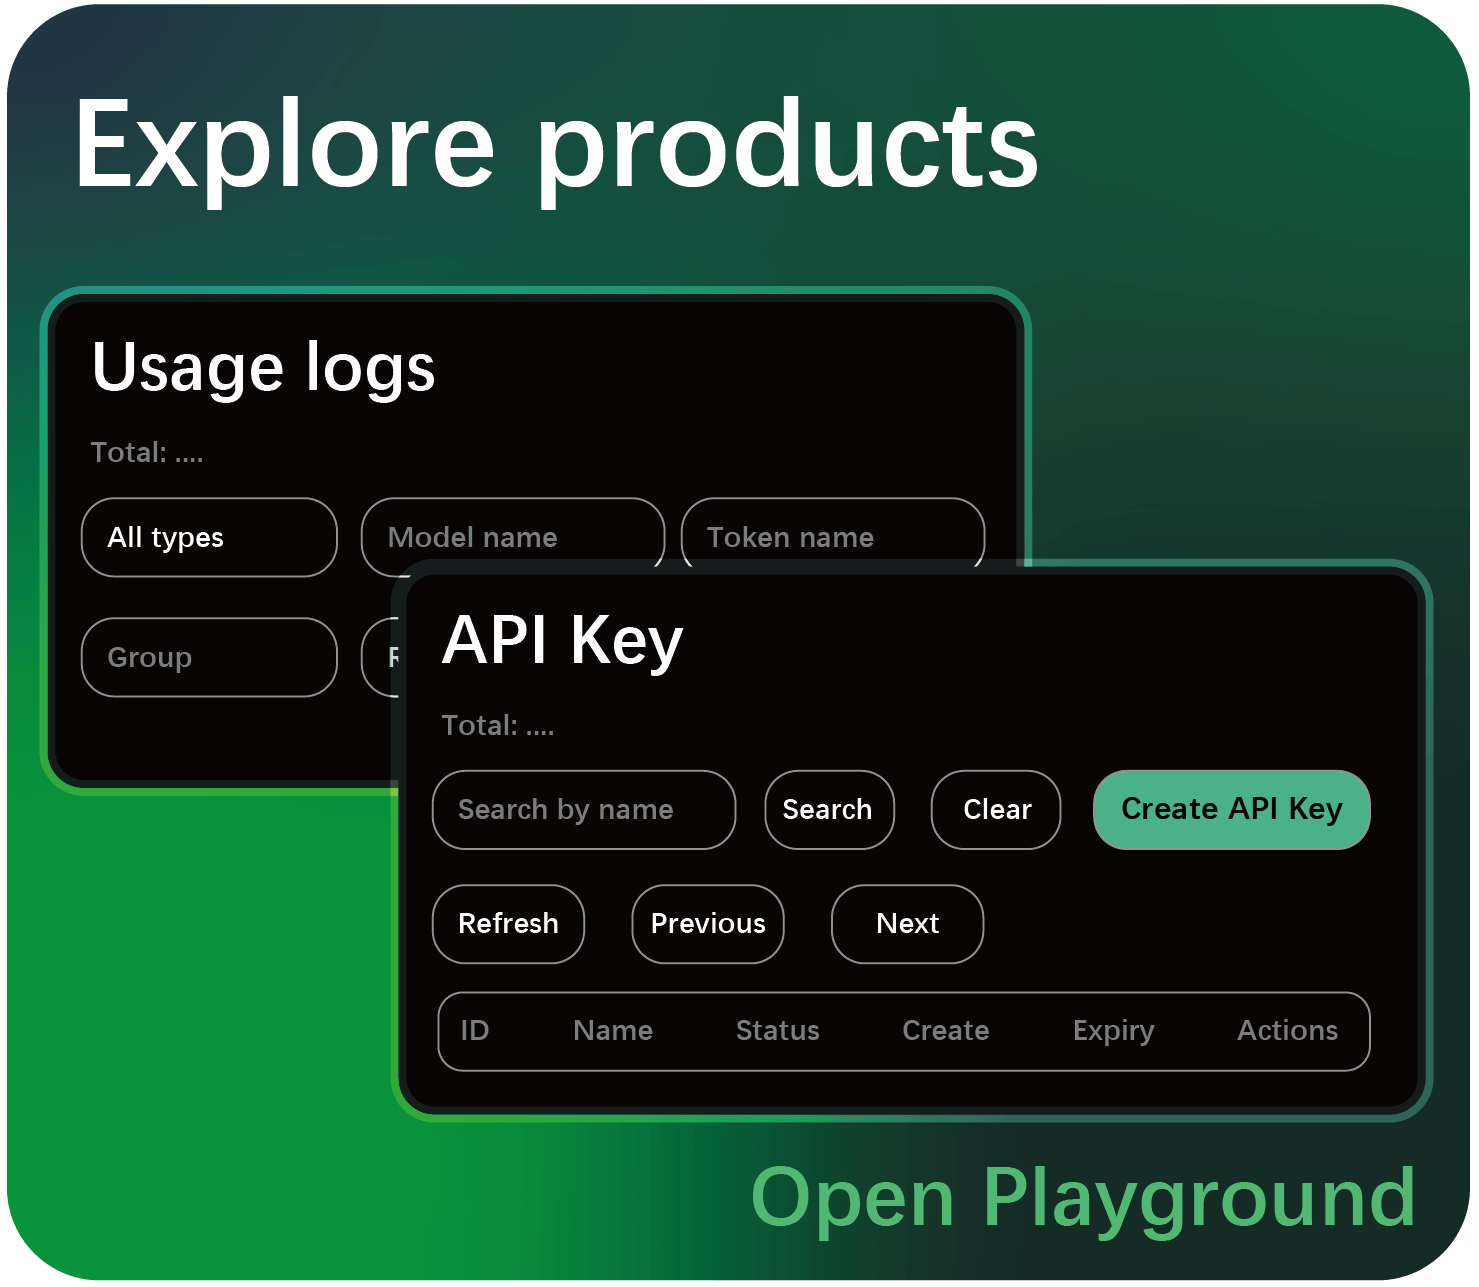Image resolution: width=1479 pixels, height=1287 pixels.
Task: Go to the Previous page of keys
Action: click(x=708, y=924)
